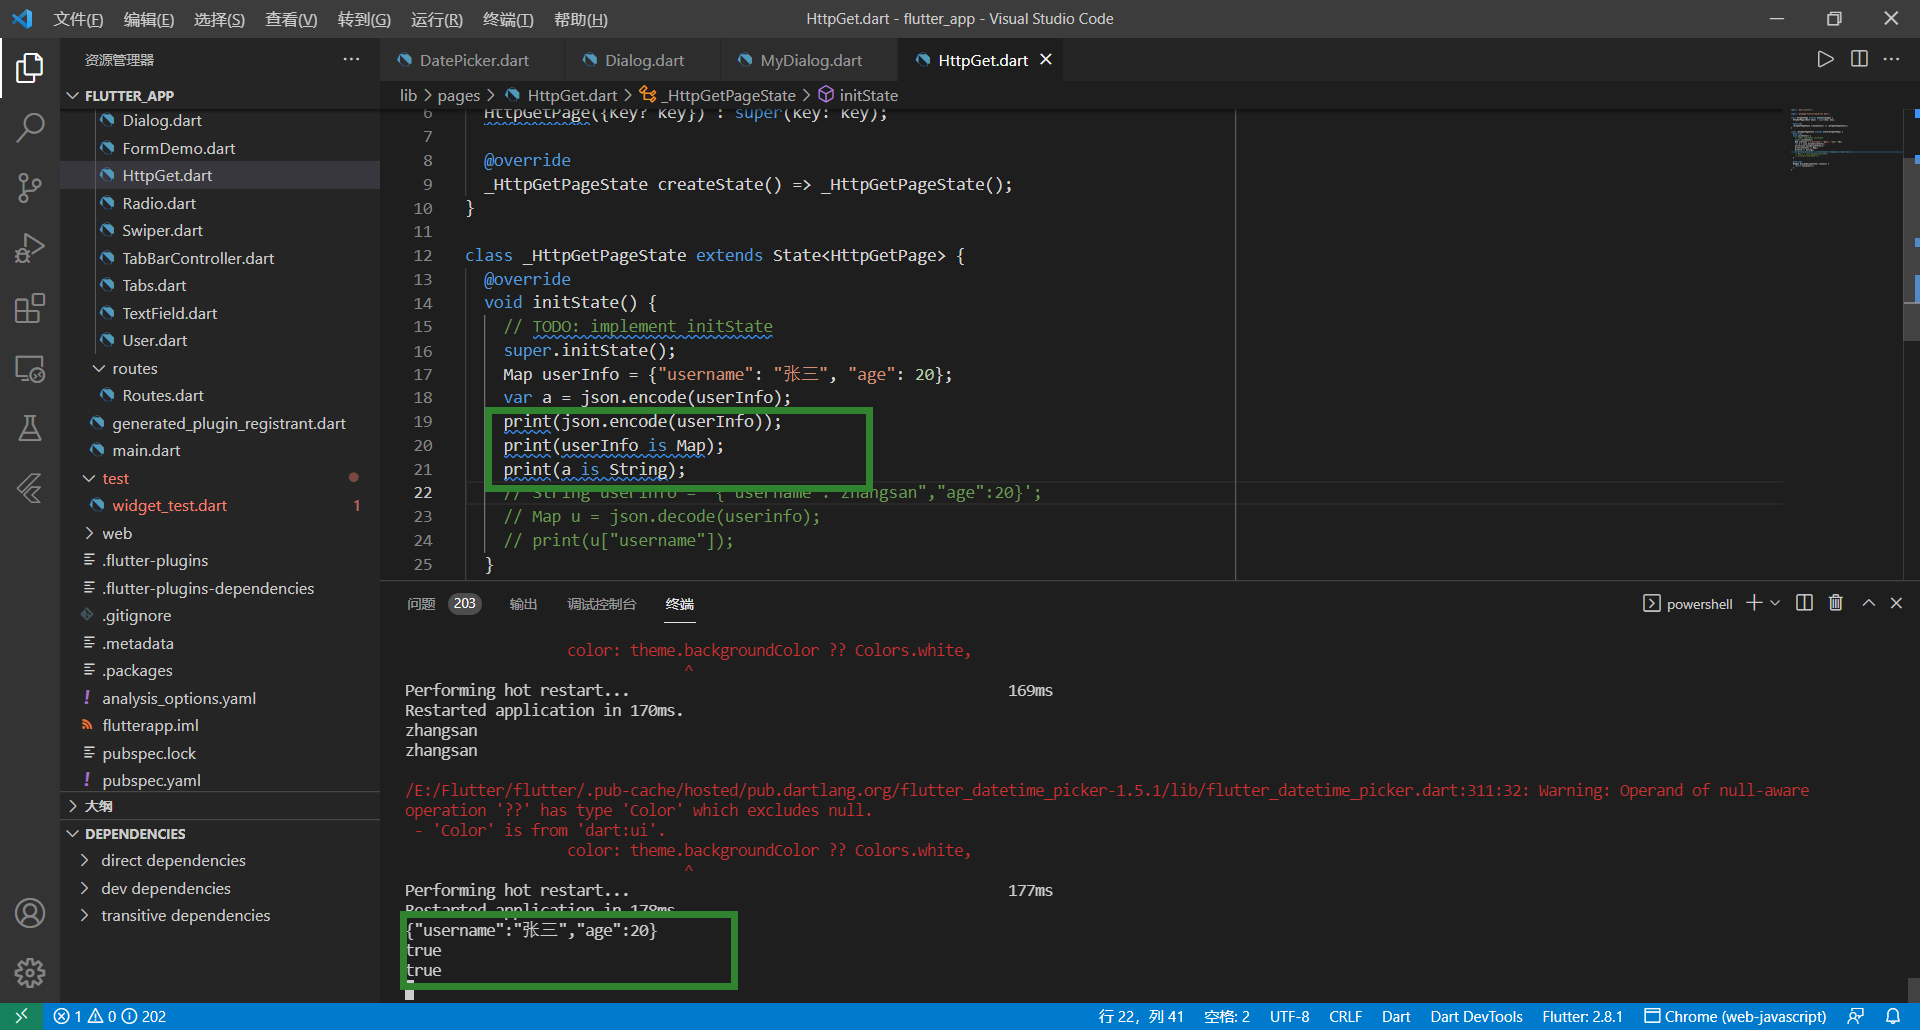
Task: Go to line via 行 22, 列 41
Action: [x=1141, y=1016]
